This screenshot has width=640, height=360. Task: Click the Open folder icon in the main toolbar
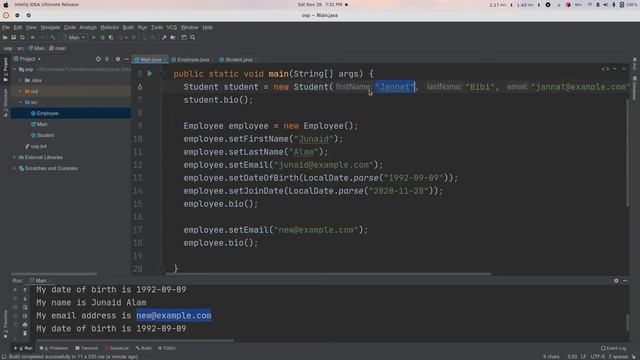pyautogui.click(x=5, y=38)
